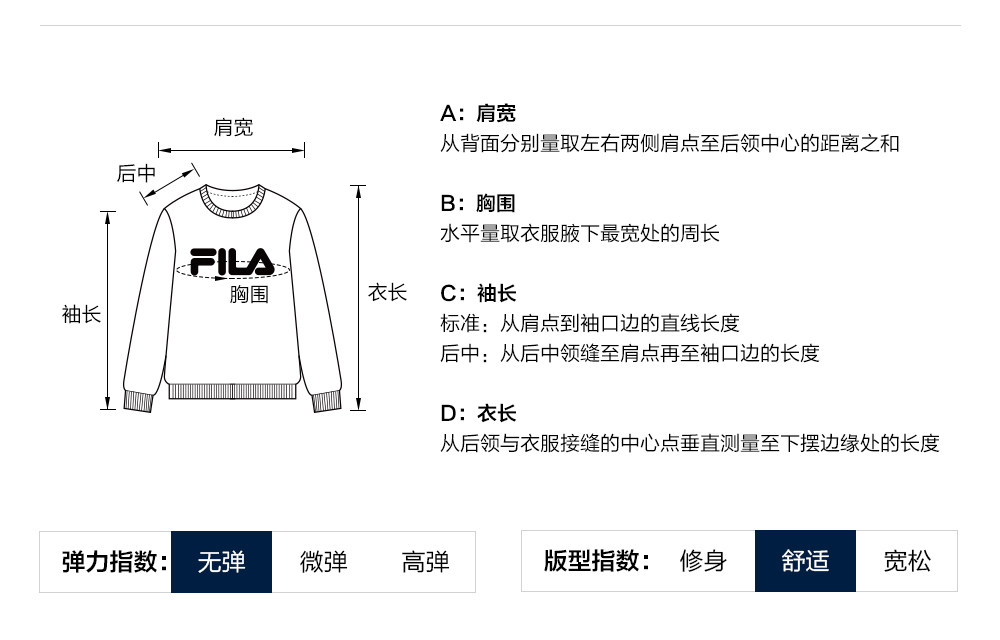
Task: Click the 衣长 label right of sweatshirt
Action: tap(387, 292)
